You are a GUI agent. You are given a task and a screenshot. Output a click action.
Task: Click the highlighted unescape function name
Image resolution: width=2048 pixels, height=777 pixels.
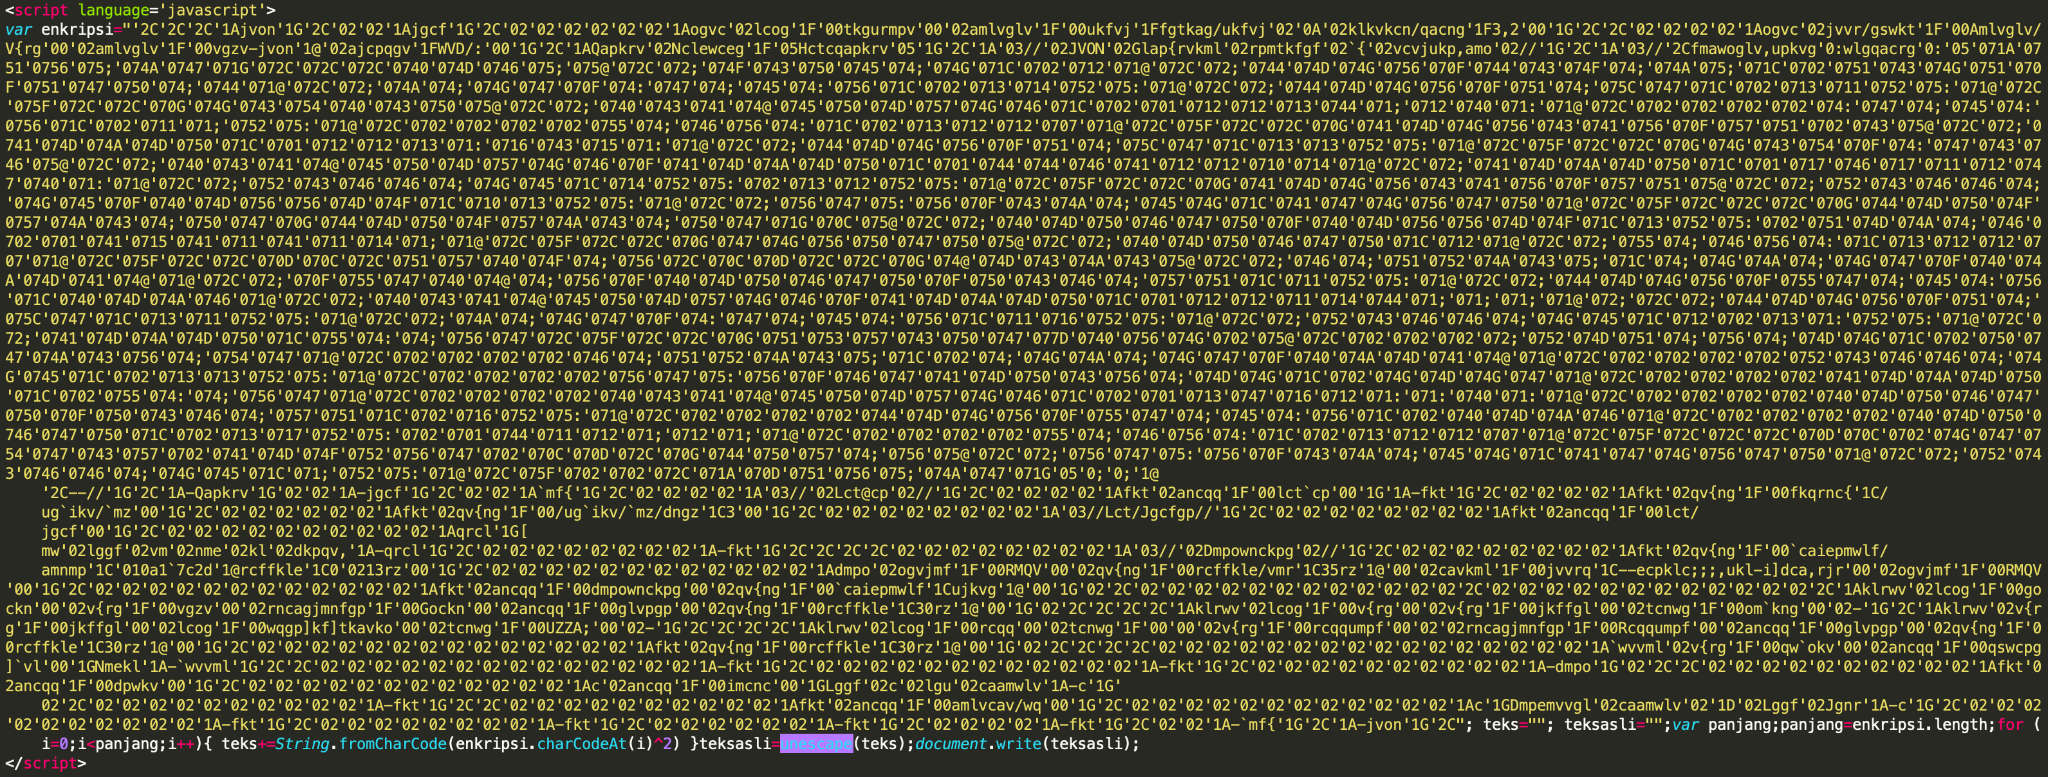coord(816,744)
